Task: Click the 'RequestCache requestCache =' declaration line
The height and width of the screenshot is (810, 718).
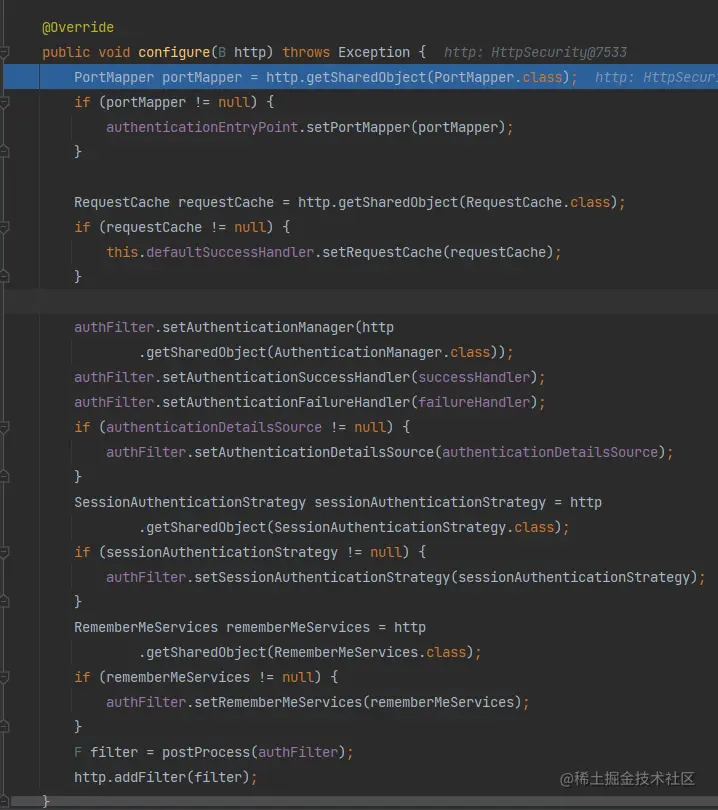Action: click(350, 202)
